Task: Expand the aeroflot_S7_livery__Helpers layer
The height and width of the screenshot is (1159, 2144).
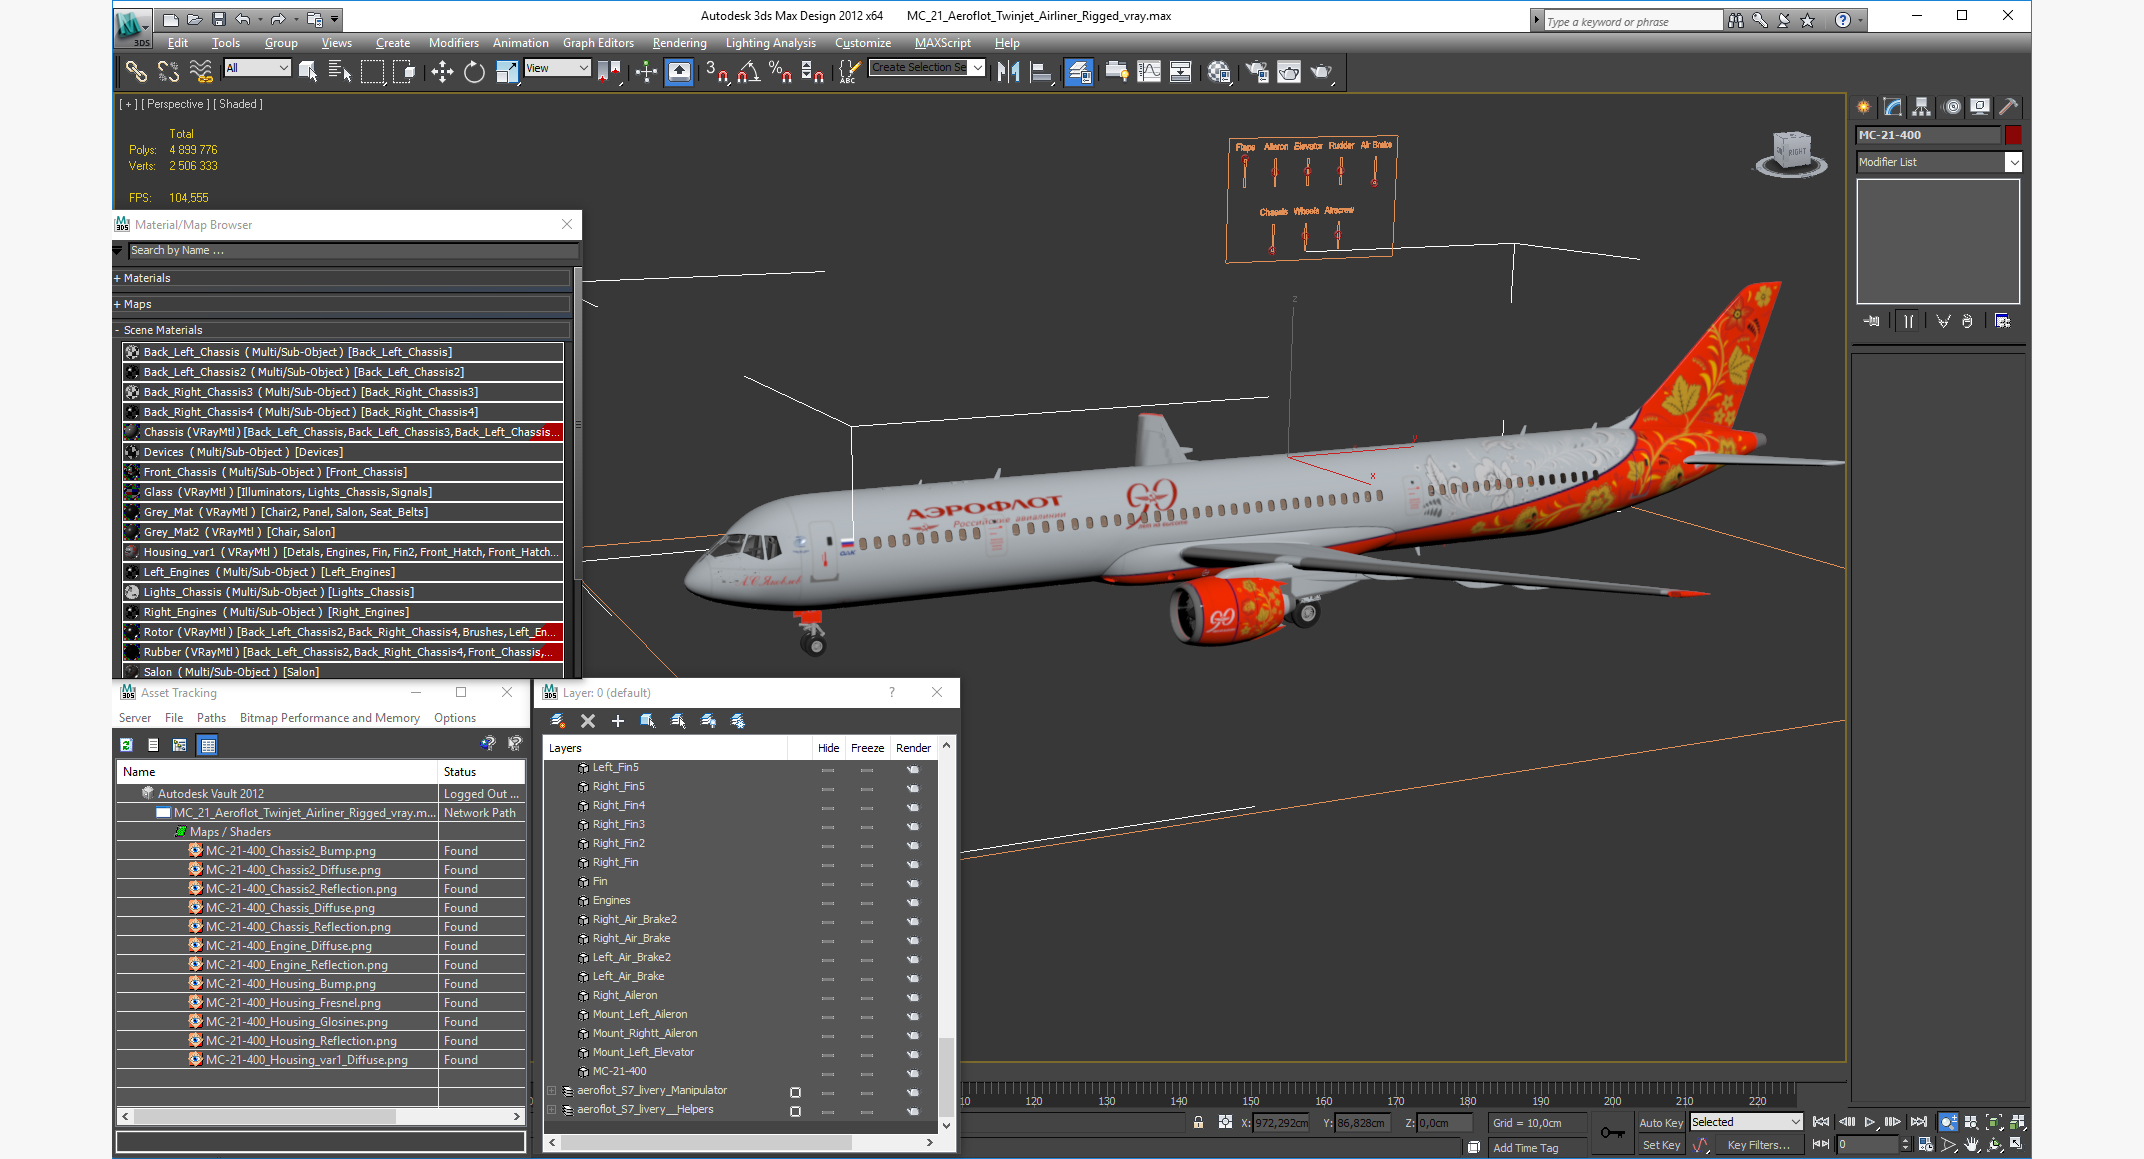Action: (x=552, y=1110)
